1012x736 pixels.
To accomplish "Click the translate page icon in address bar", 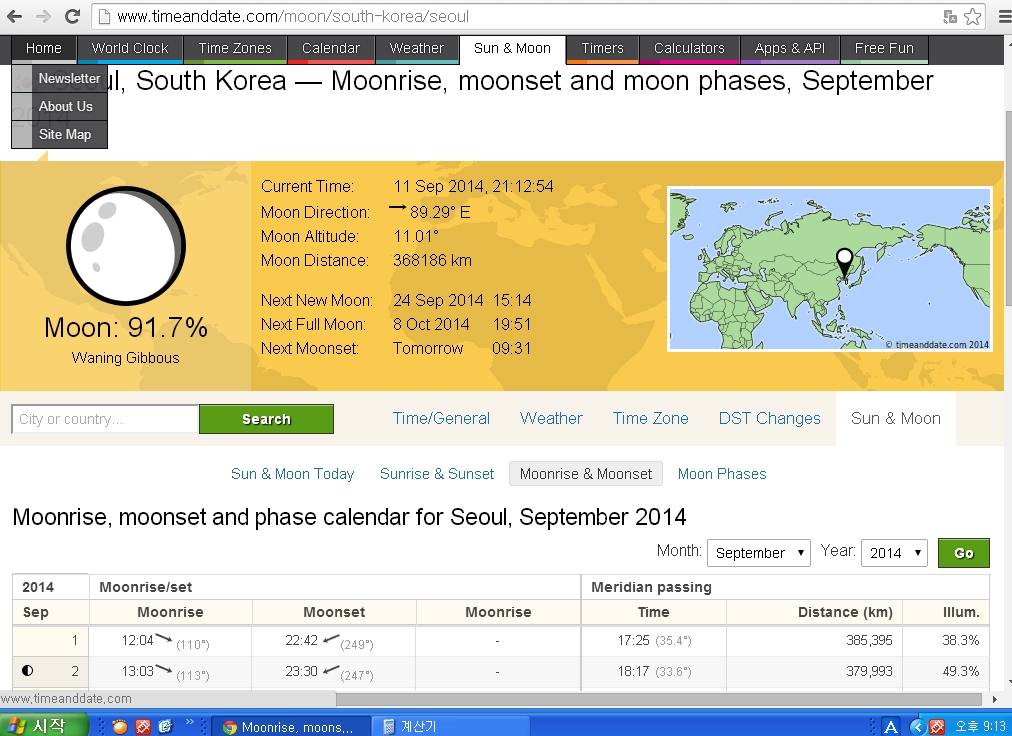I will tap(950, 17).
